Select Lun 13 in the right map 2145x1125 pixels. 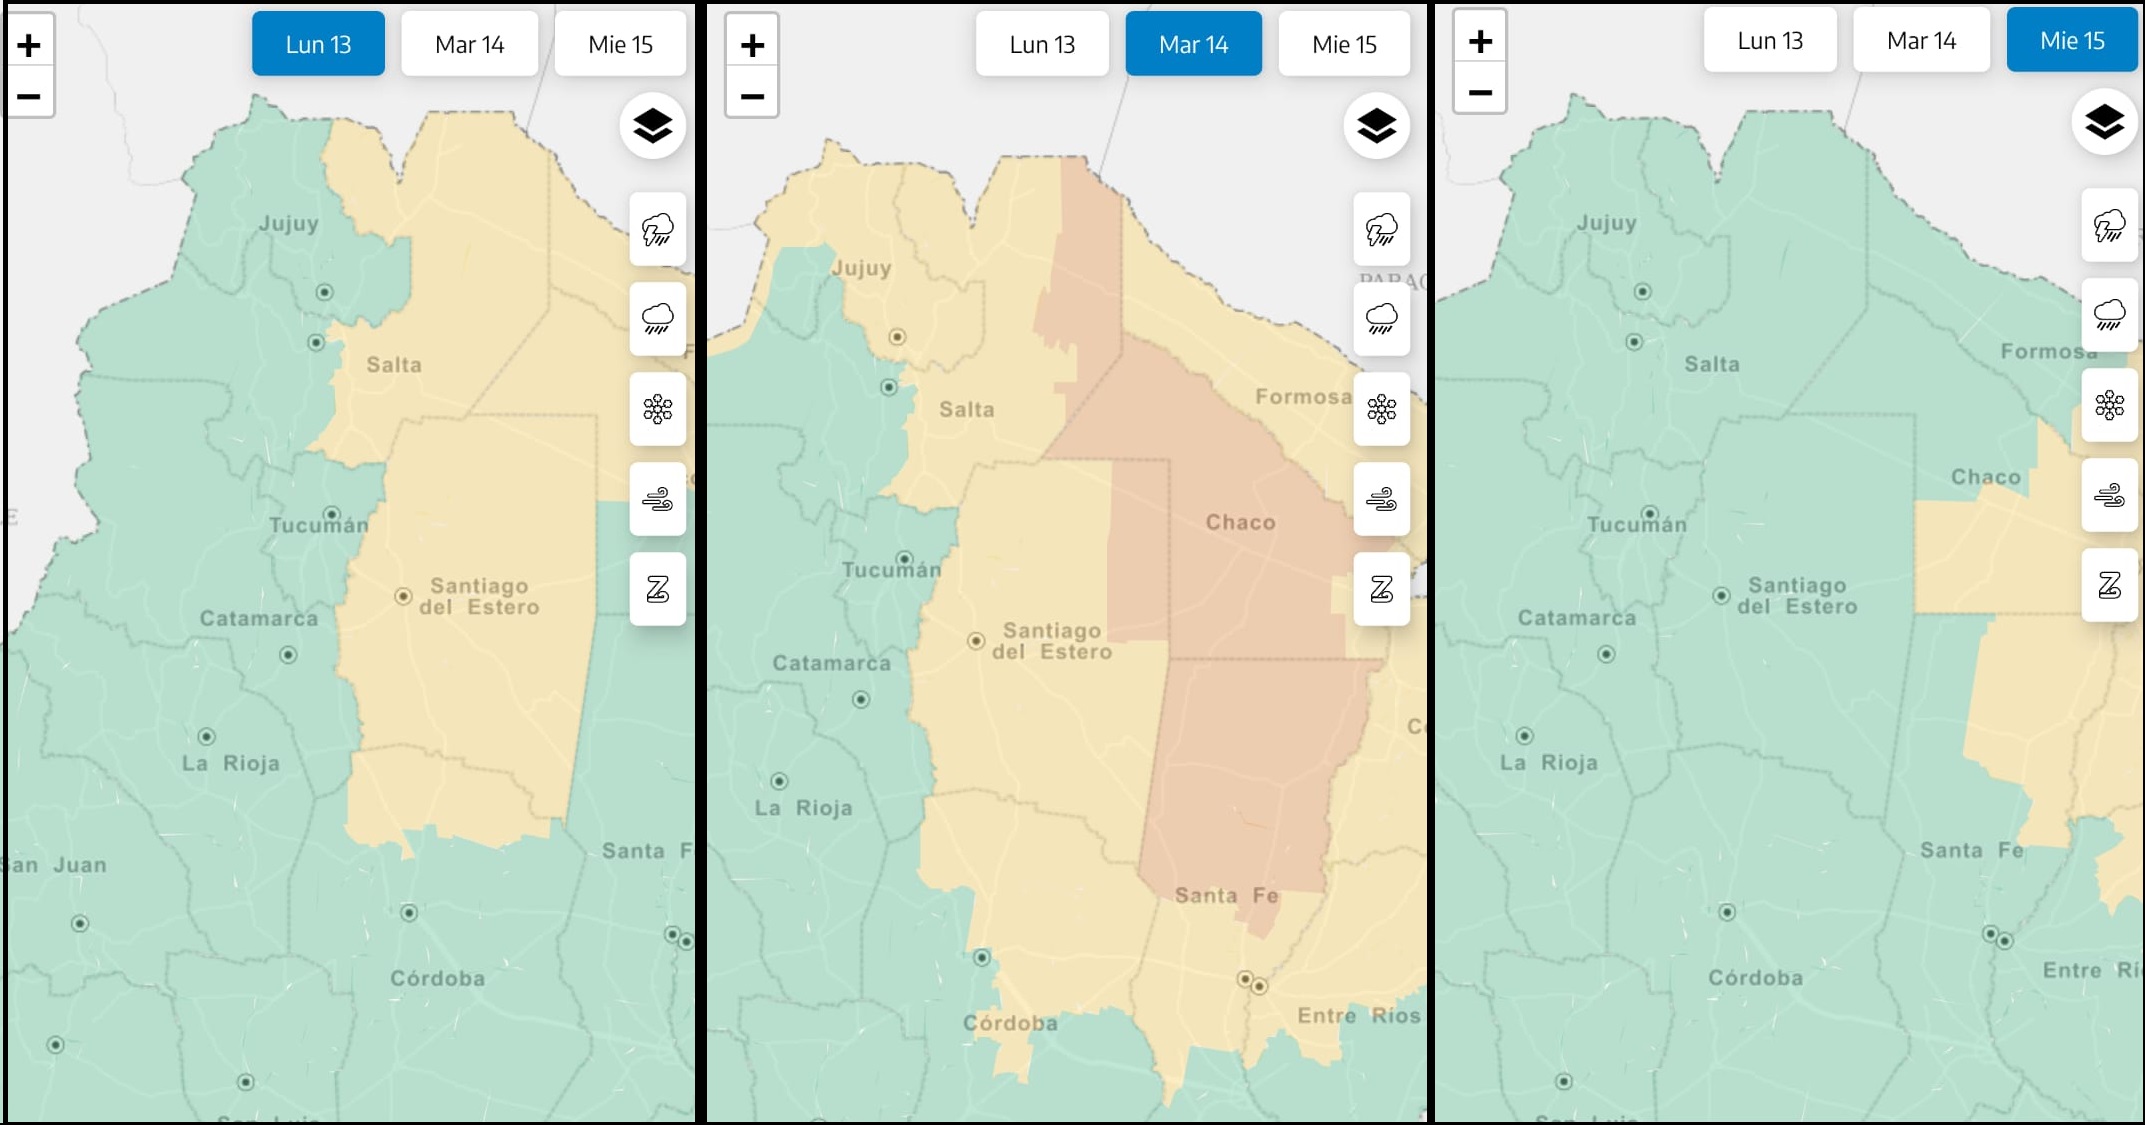point(1769,41)
